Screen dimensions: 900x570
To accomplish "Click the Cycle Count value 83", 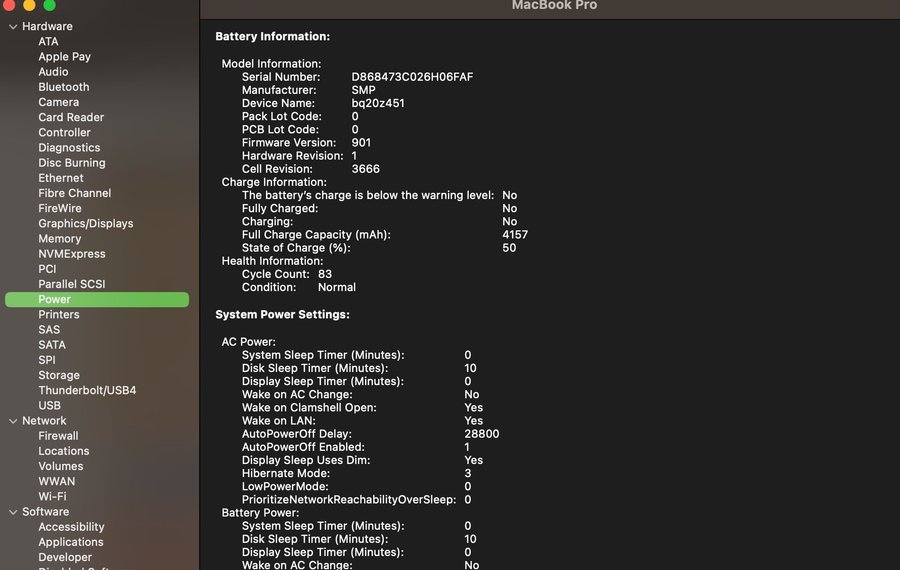I will (325, 274).
